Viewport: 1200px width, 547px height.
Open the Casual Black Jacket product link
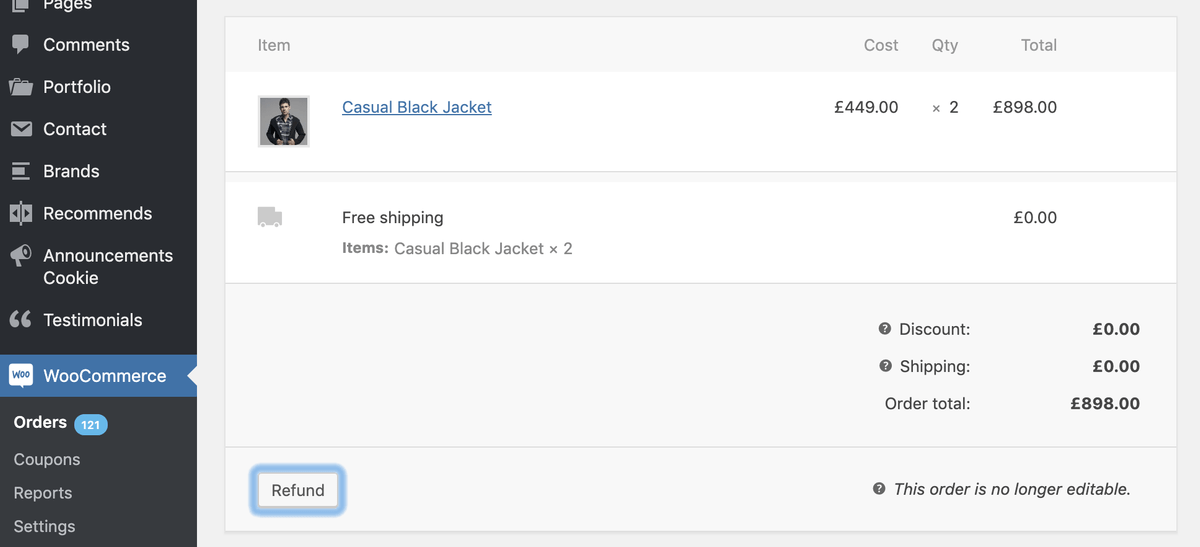(x=417, y=107)
